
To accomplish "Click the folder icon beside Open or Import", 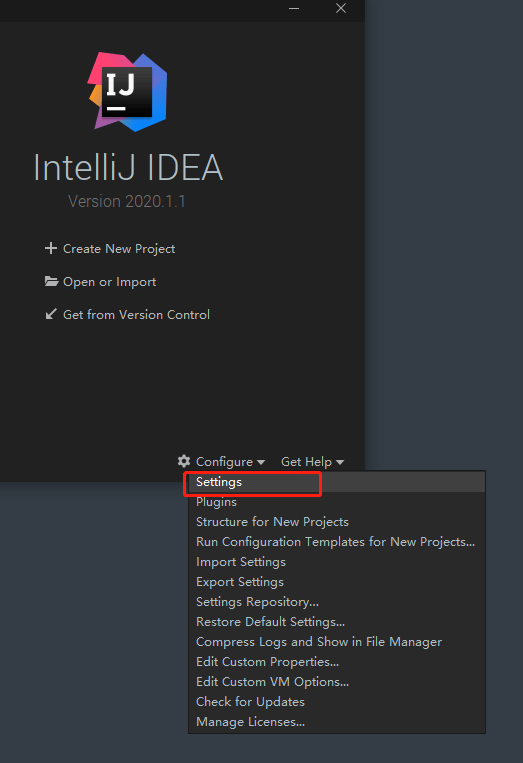I will click(52, 281).
